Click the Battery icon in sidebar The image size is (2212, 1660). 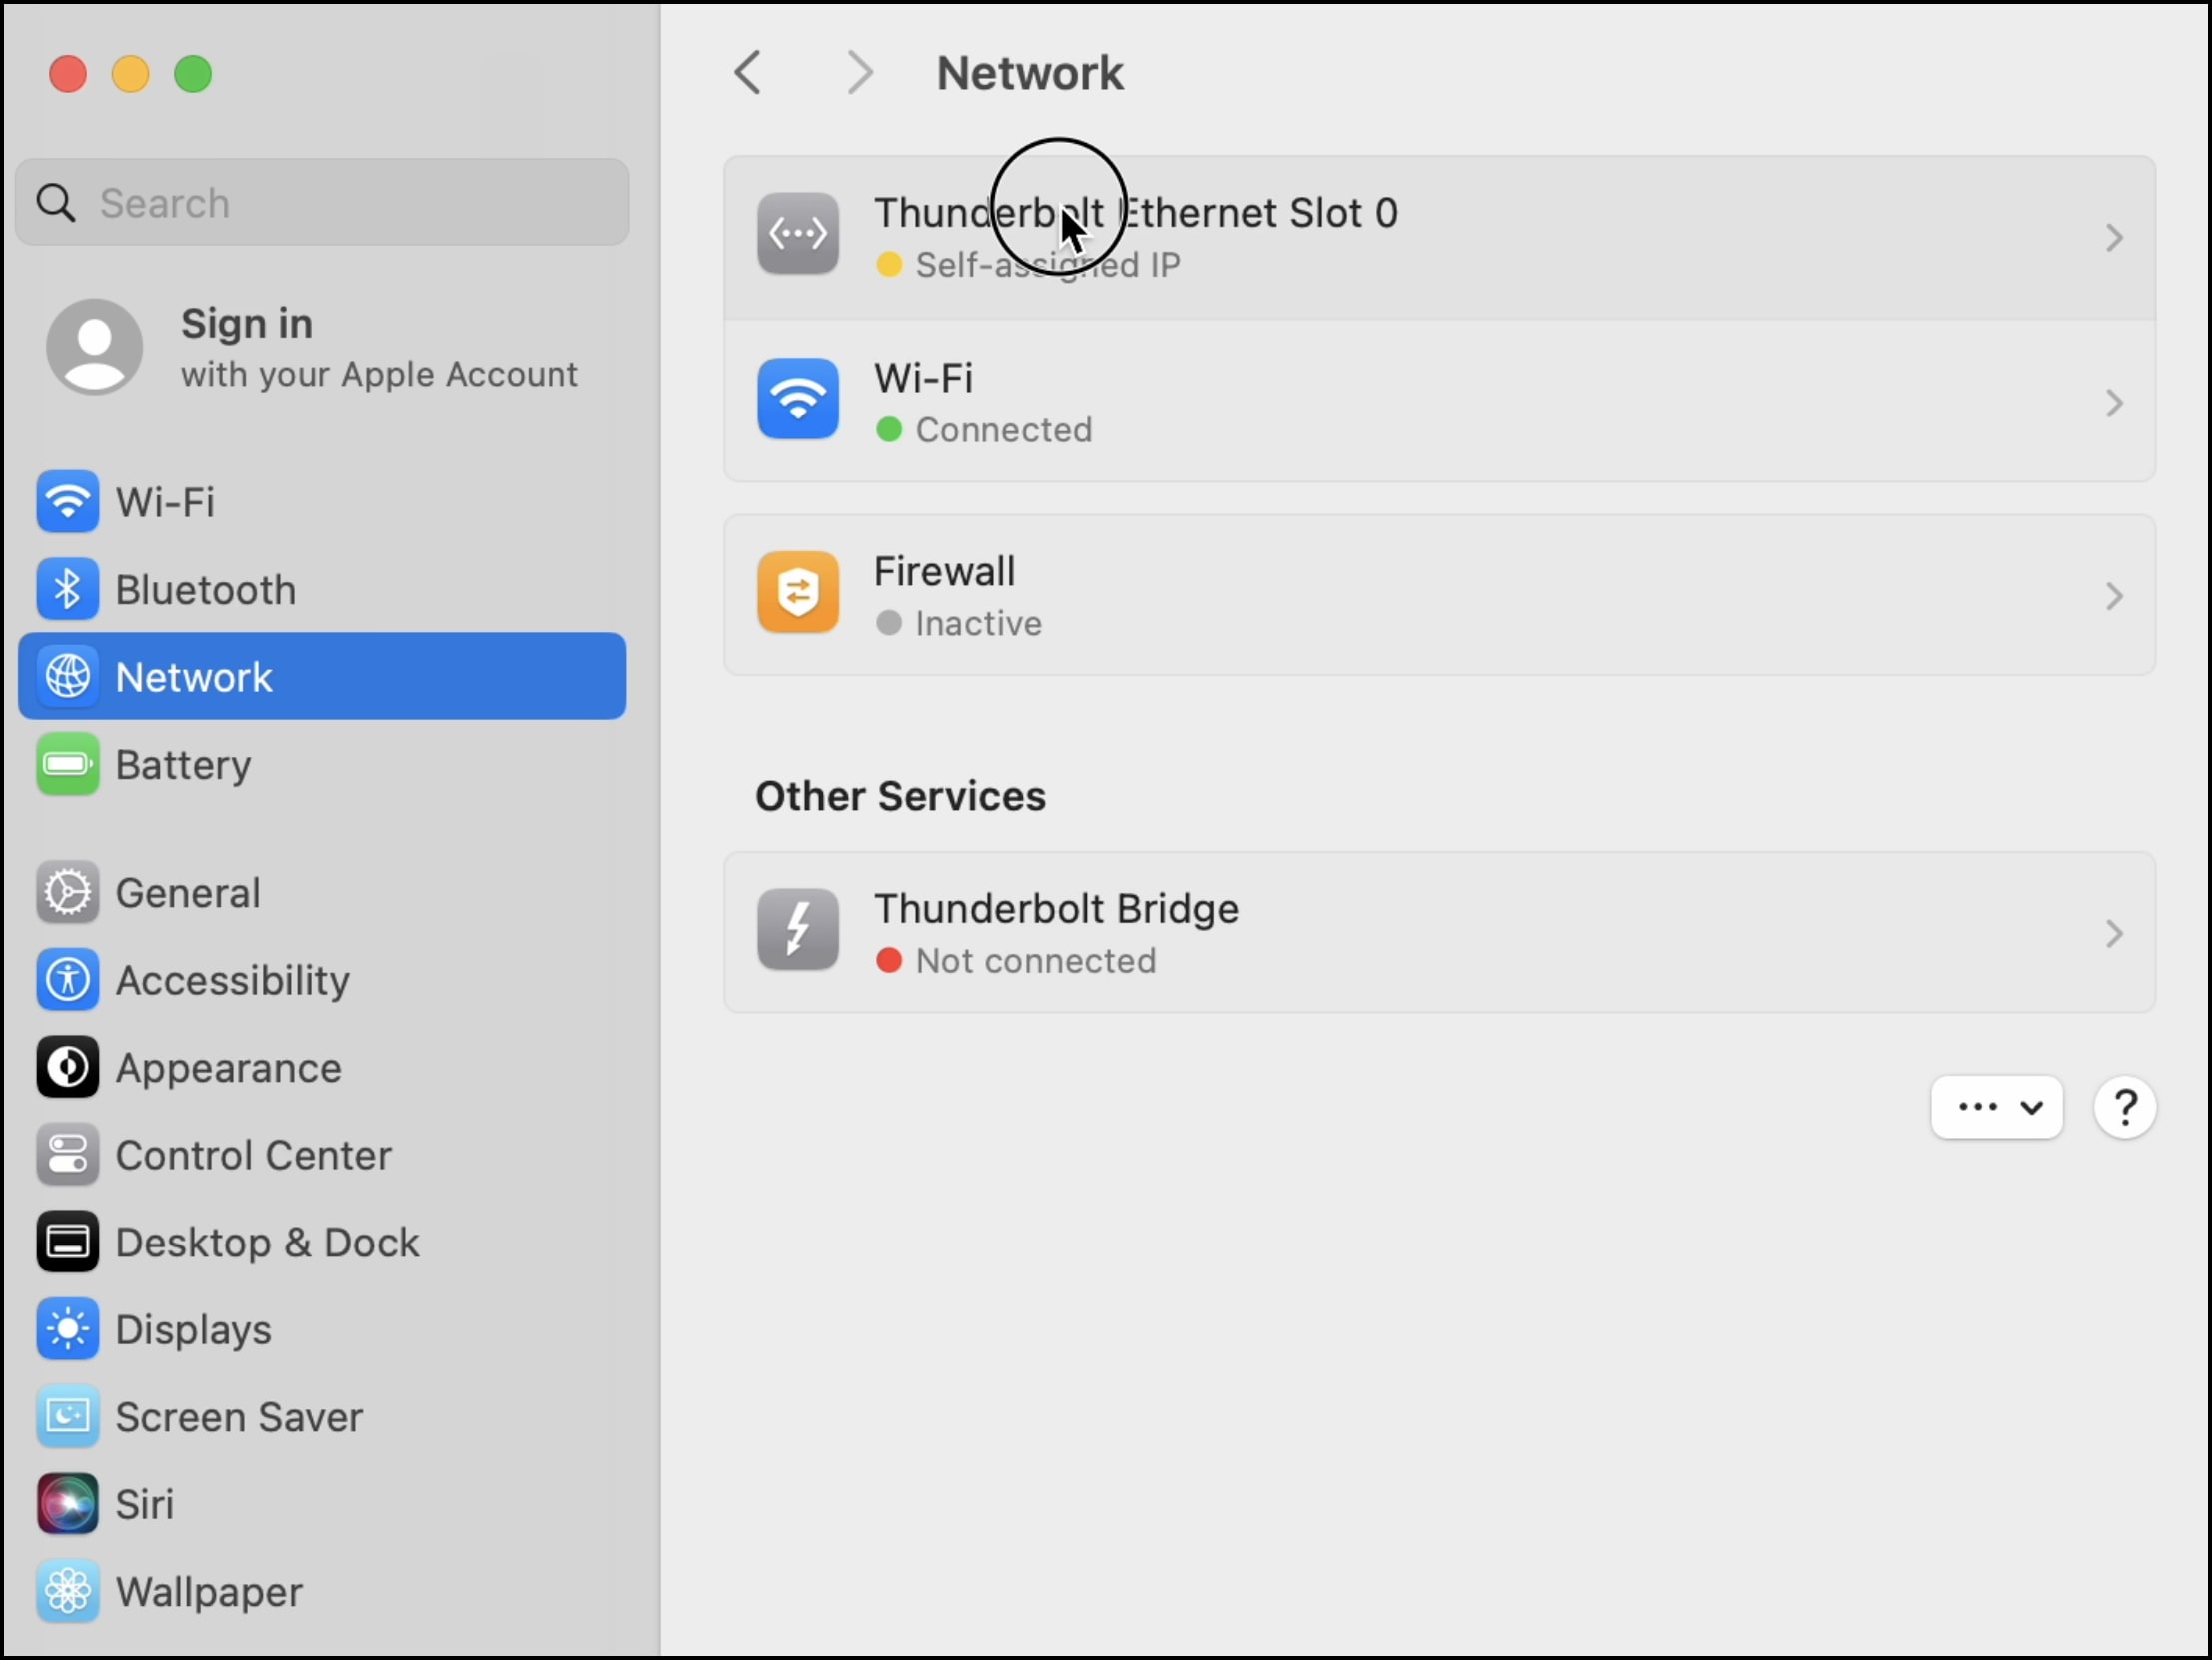click(x=67, y=765)
